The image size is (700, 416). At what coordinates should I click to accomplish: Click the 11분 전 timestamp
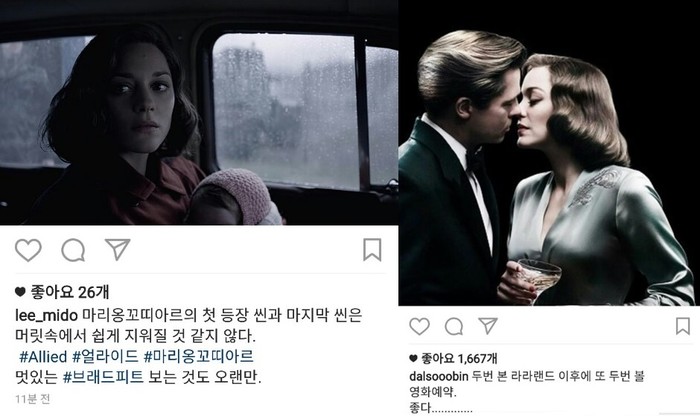(33, 399)
